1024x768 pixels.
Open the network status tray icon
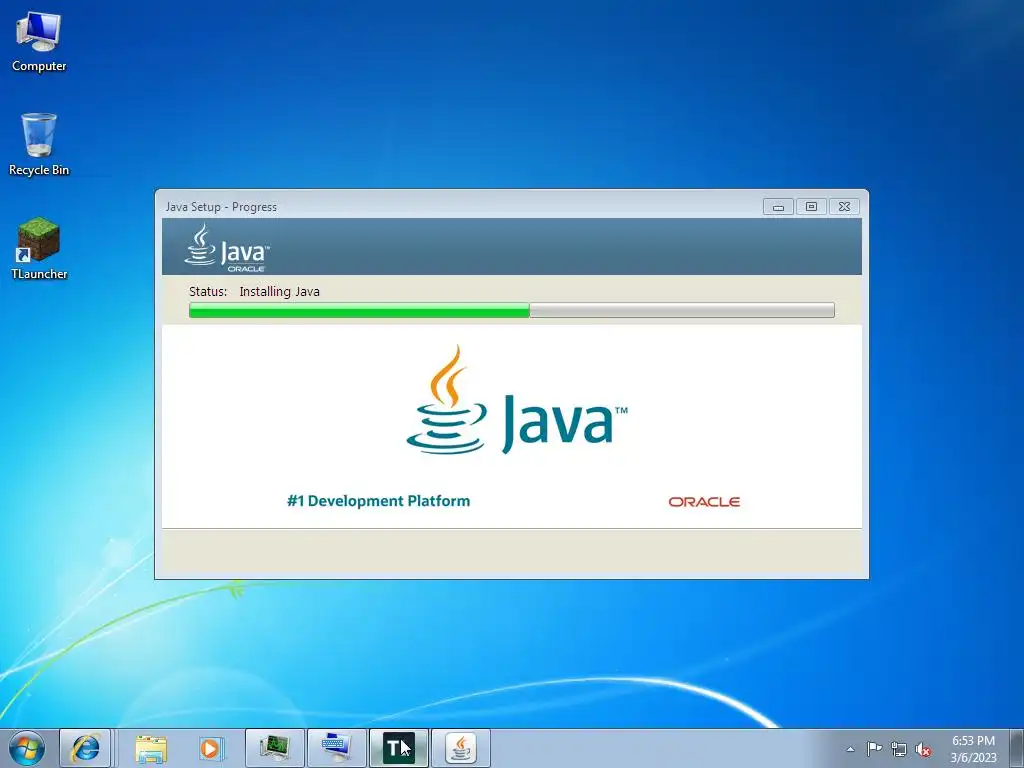pos(899,749)
